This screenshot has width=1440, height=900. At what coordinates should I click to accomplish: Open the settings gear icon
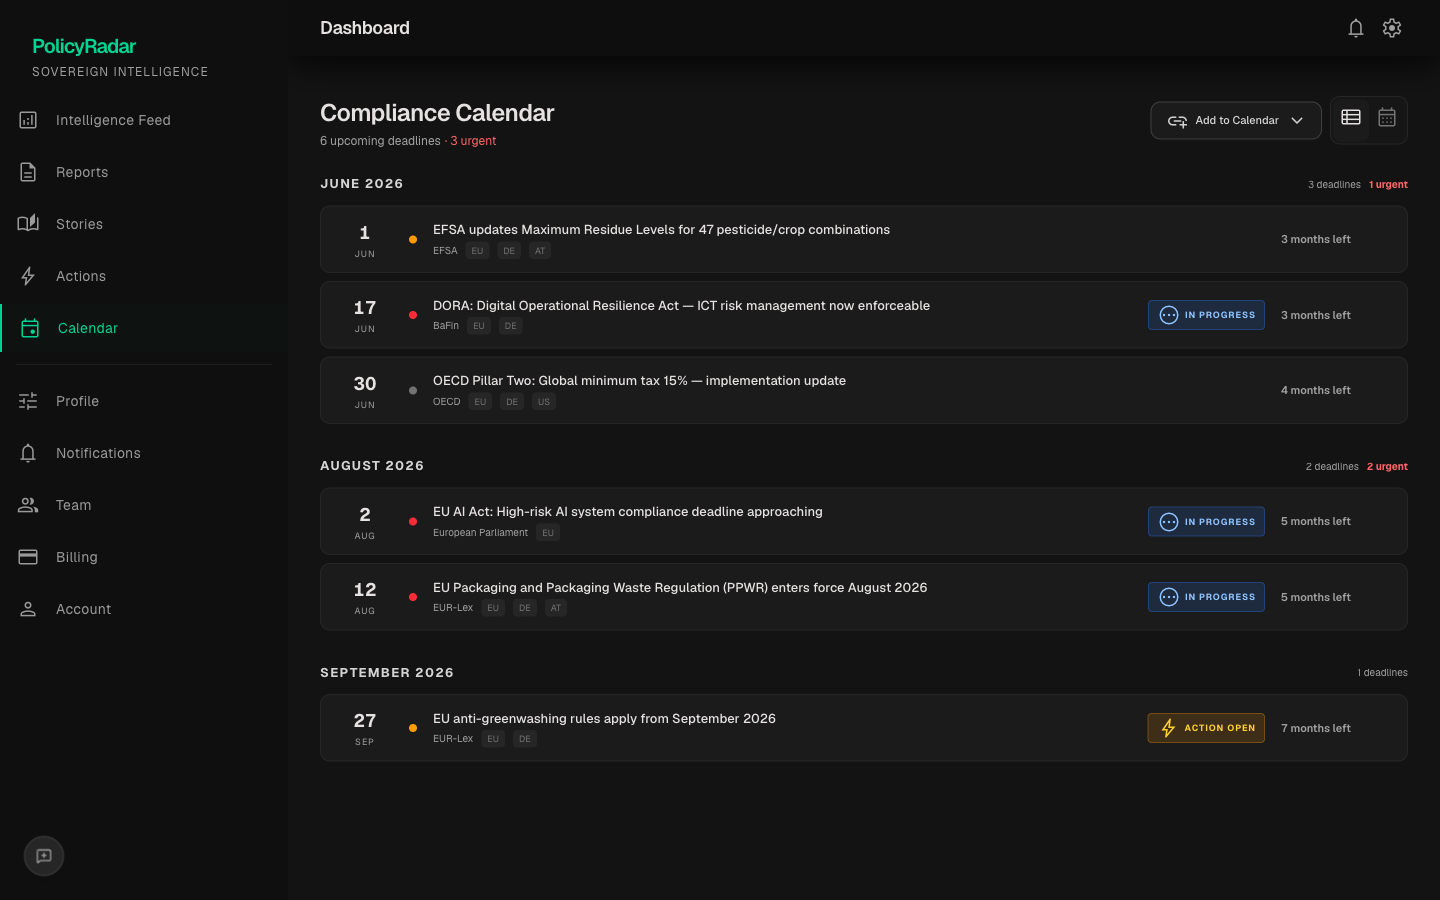[x=1392, y=28]
